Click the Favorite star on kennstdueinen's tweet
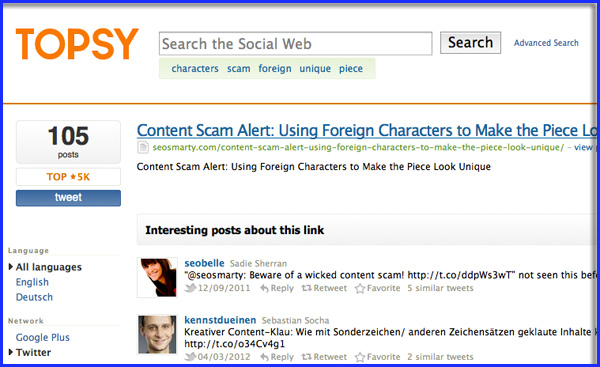600x367 pixels. click(360, 357)
